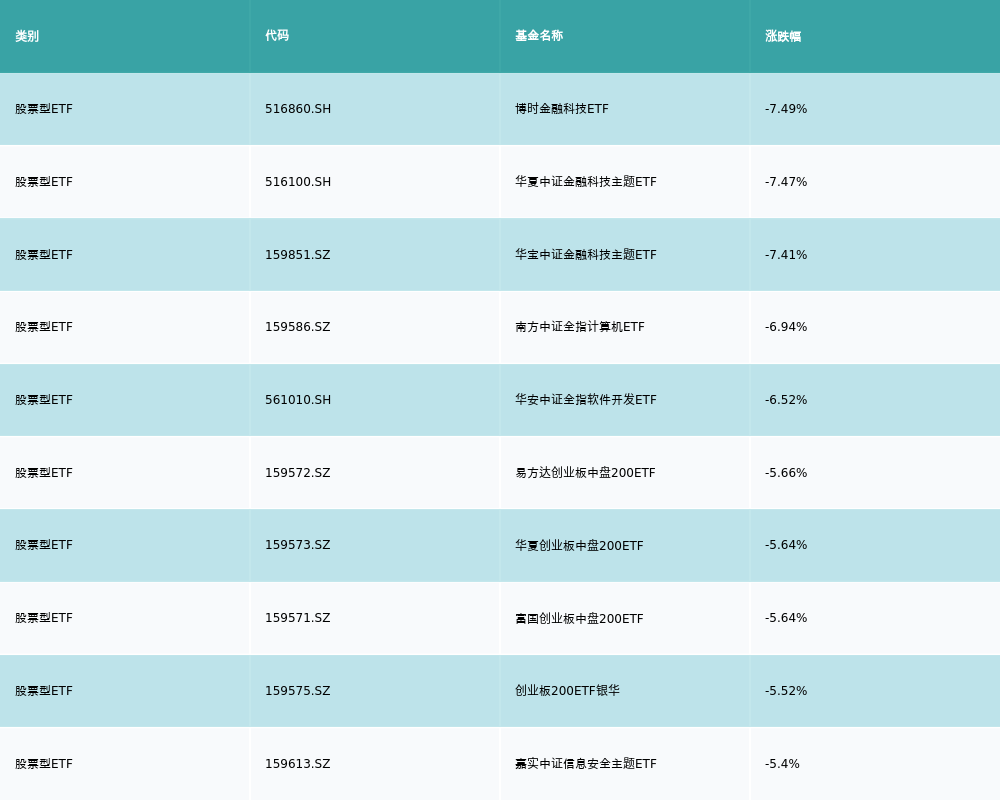Select fund 华宝中证金融科技主题ETF

[x=585, y=255]
